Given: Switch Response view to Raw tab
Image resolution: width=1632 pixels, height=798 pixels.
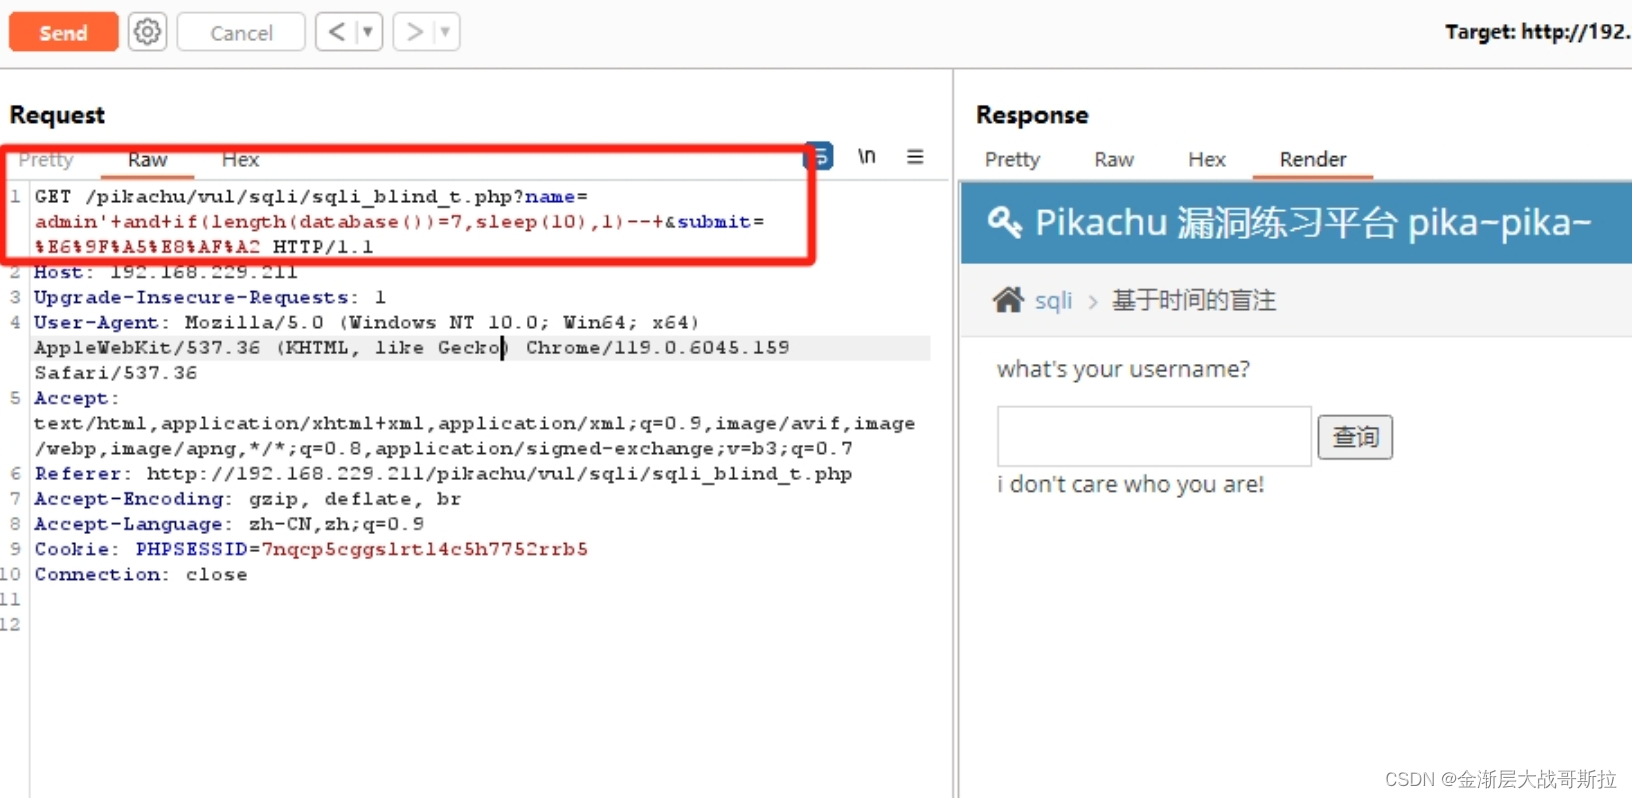Looking at the screenshot, I should pos(1114,160).
